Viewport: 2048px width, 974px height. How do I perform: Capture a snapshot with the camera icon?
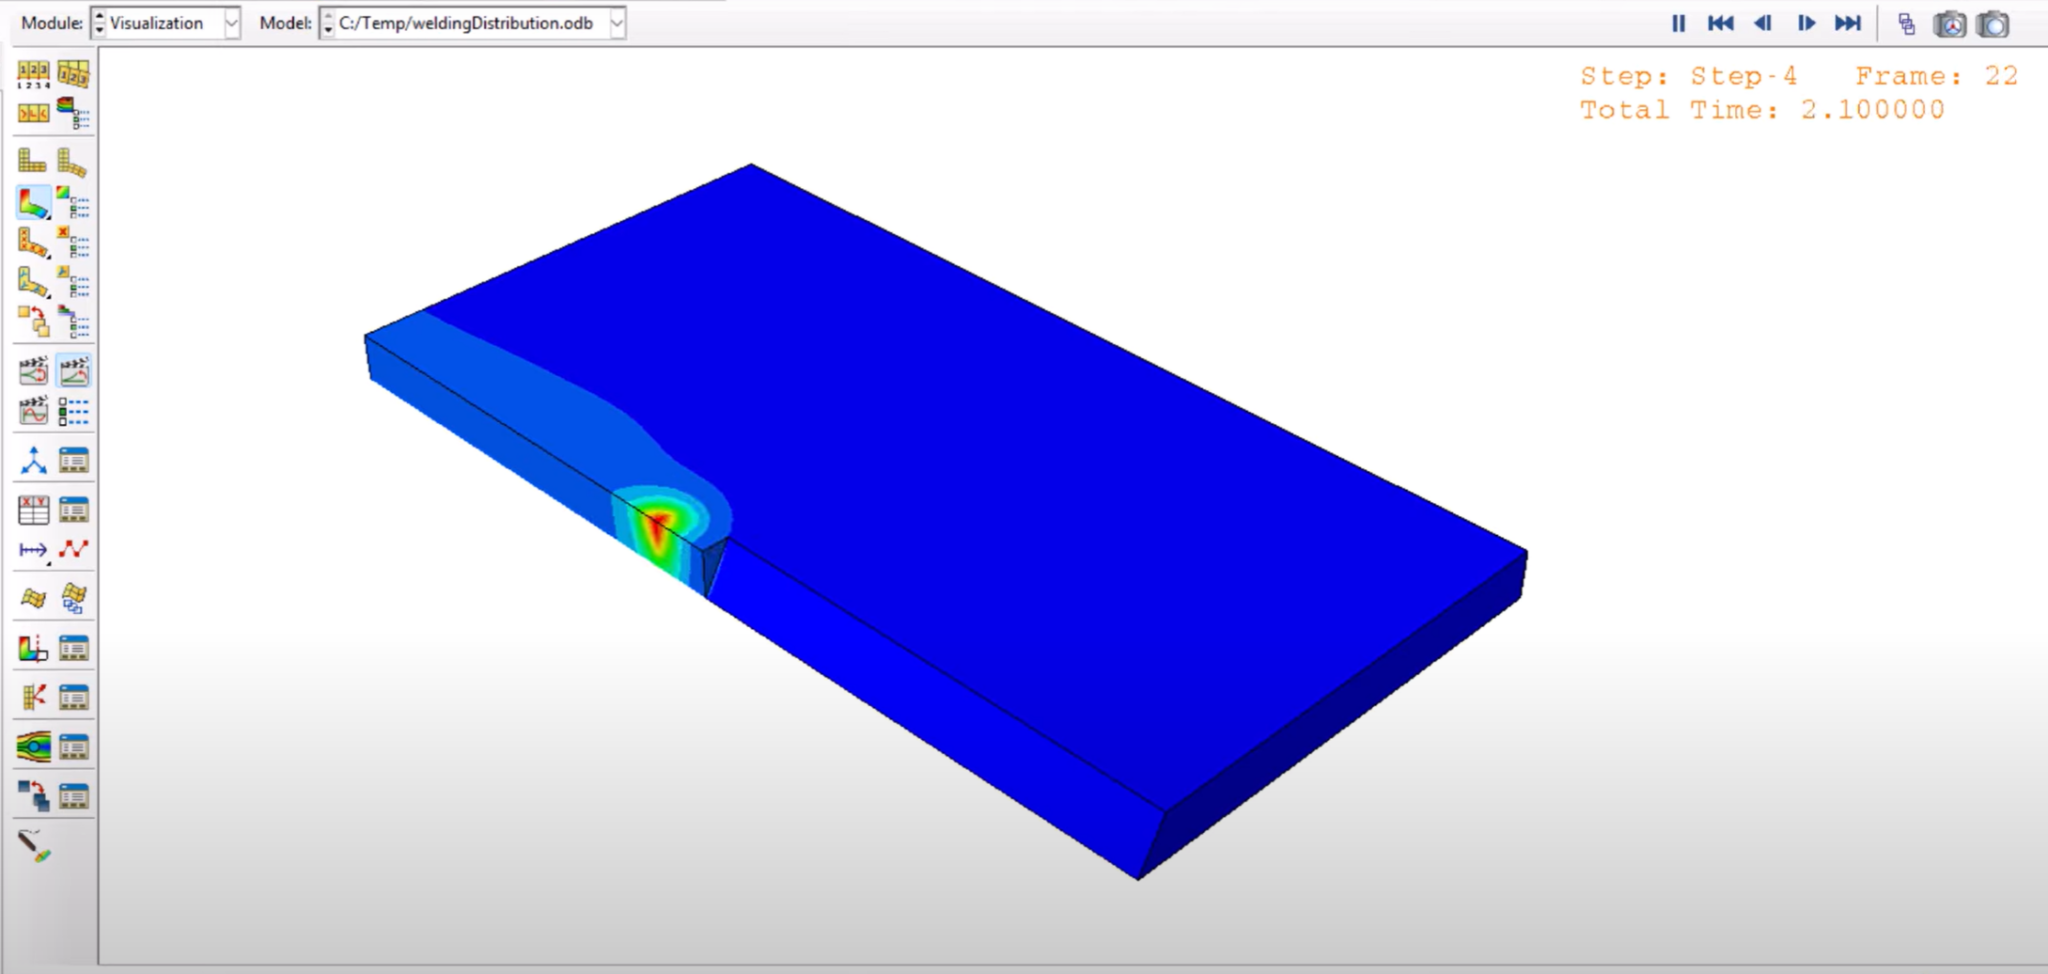point(1992,23)
